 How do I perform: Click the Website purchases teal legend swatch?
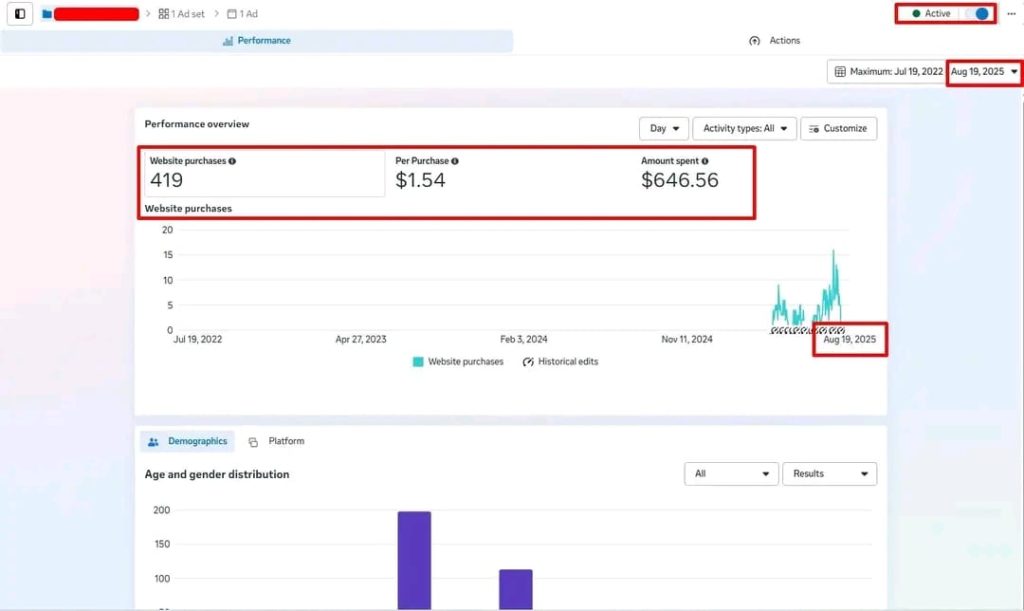(418, 362)
